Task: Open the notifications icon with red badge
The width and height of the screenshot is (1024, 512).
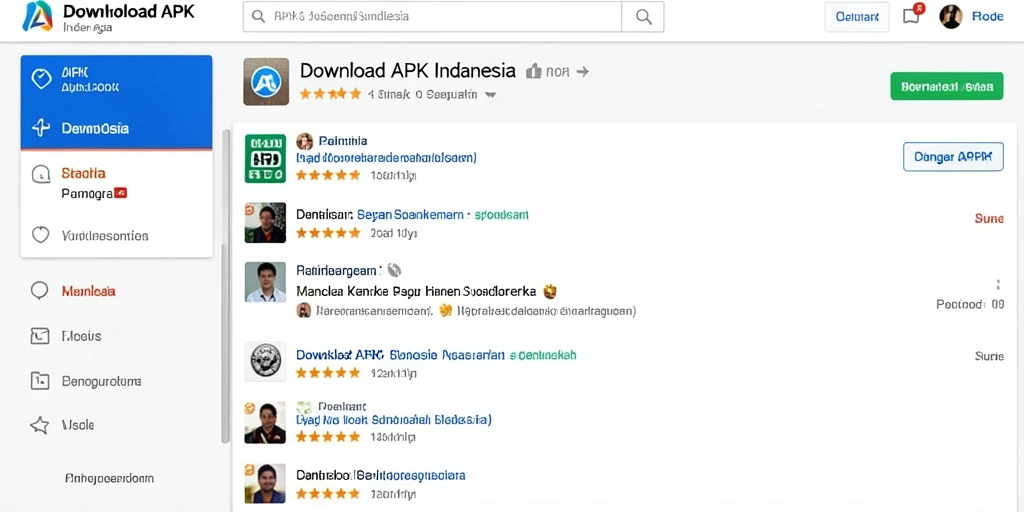Action: point(912,15)
